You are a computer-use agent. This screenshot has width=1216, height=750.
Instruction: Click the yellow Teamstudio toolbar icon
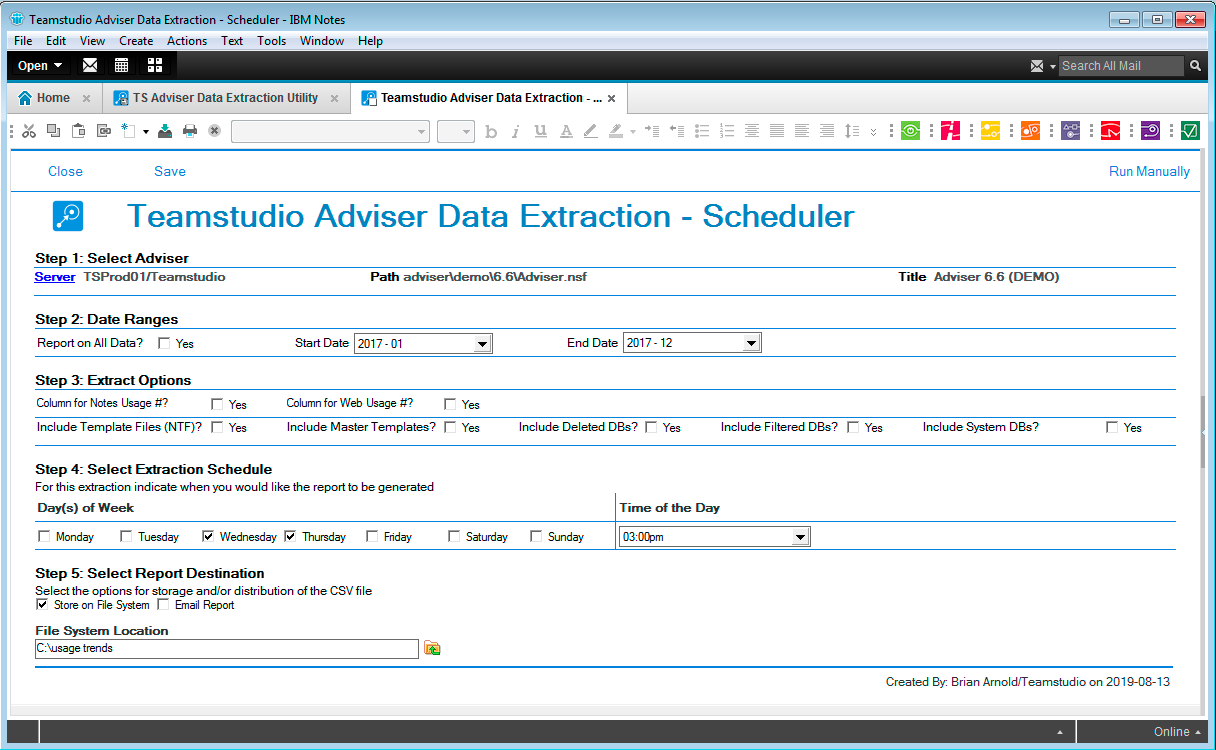[990, 131]
